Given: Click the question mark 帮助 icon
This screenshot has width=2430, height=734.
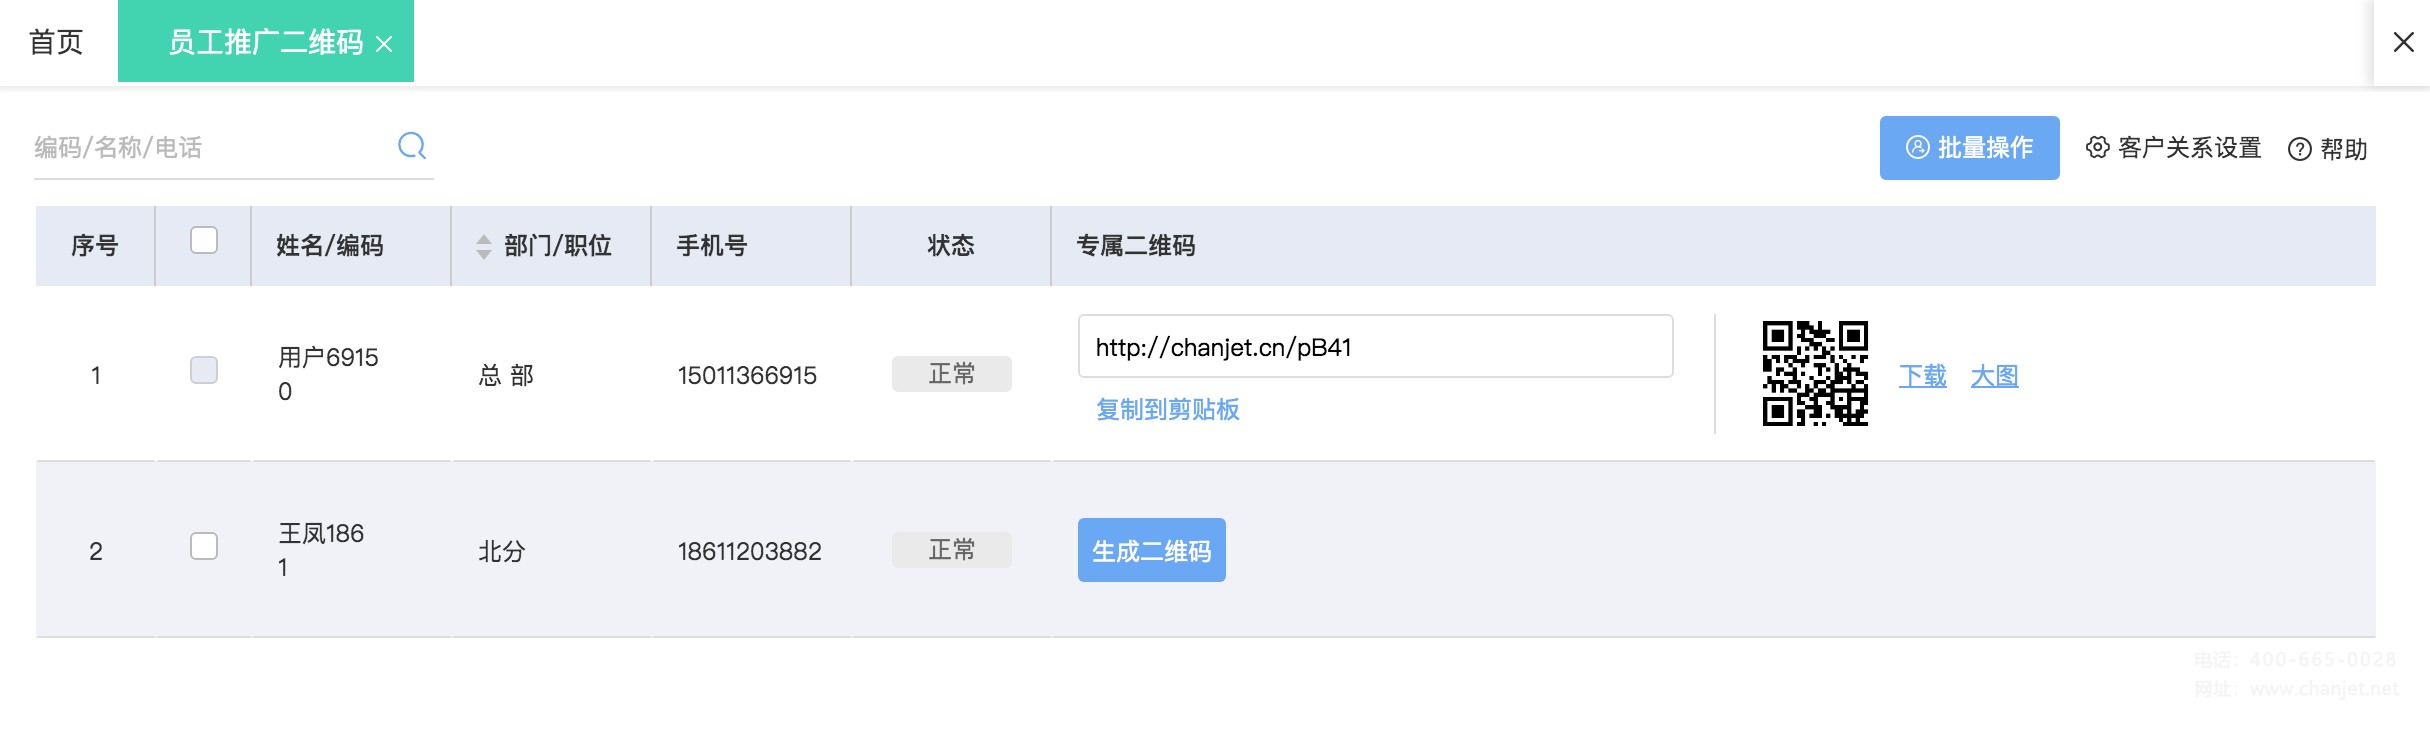Looking at the screenshot, I should [2300, 149].
